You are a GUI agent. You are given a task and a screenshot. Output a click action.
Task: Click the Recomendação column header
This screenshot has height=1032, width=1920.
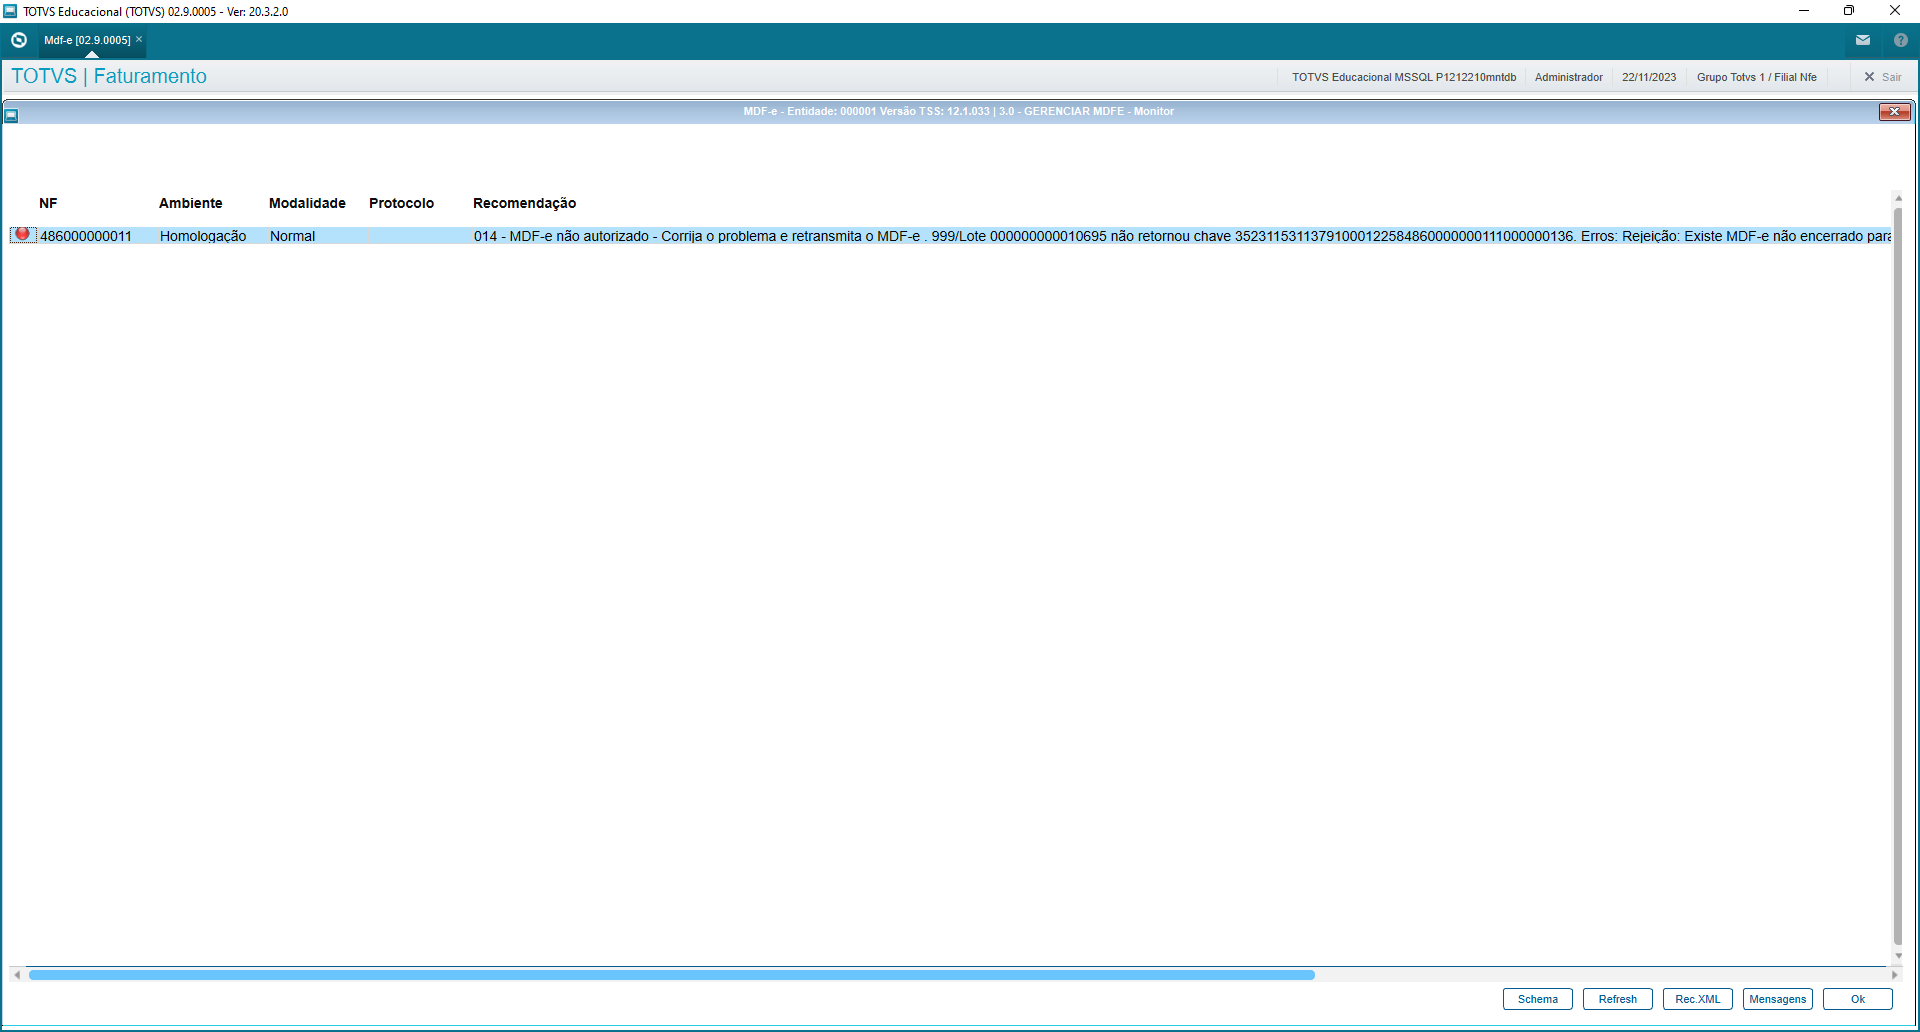coord(524,203)
